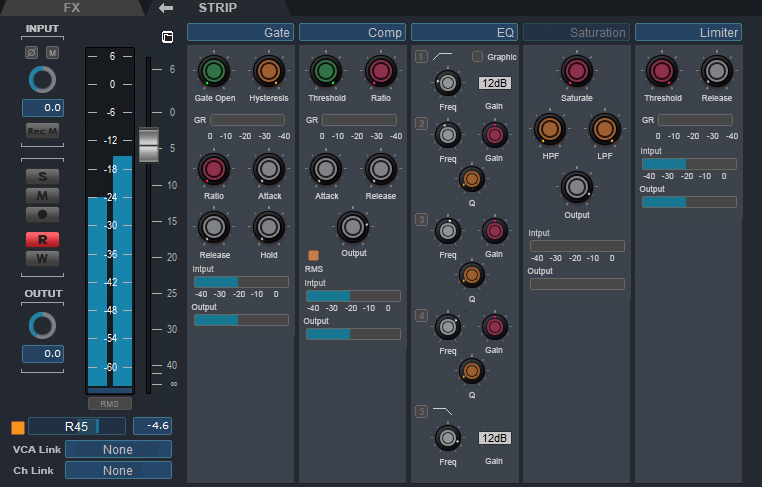Click the small icon above the fader
The height and width of the screenshot is (487, 762).
167,38
